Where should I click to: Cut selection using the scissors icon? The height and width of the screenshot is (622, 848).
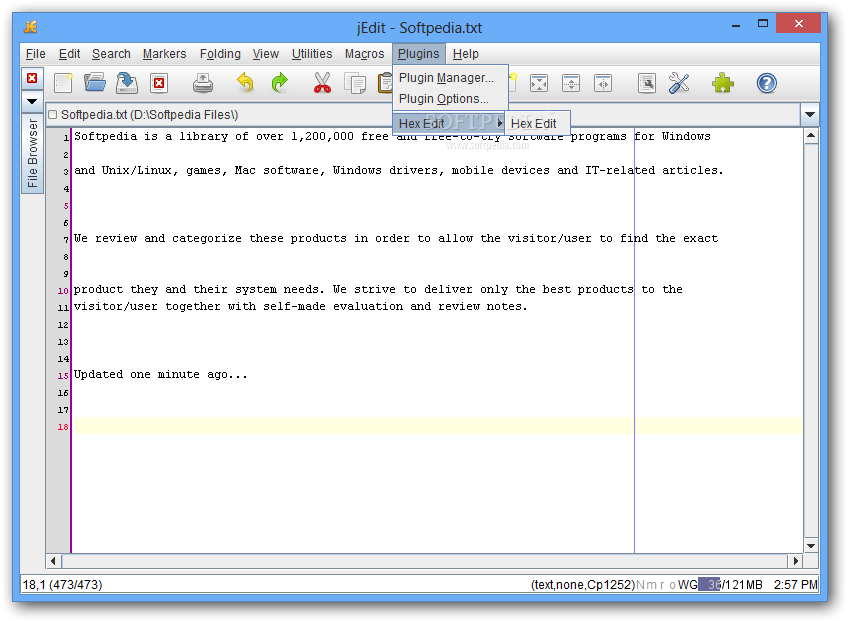tap(322, 83)
